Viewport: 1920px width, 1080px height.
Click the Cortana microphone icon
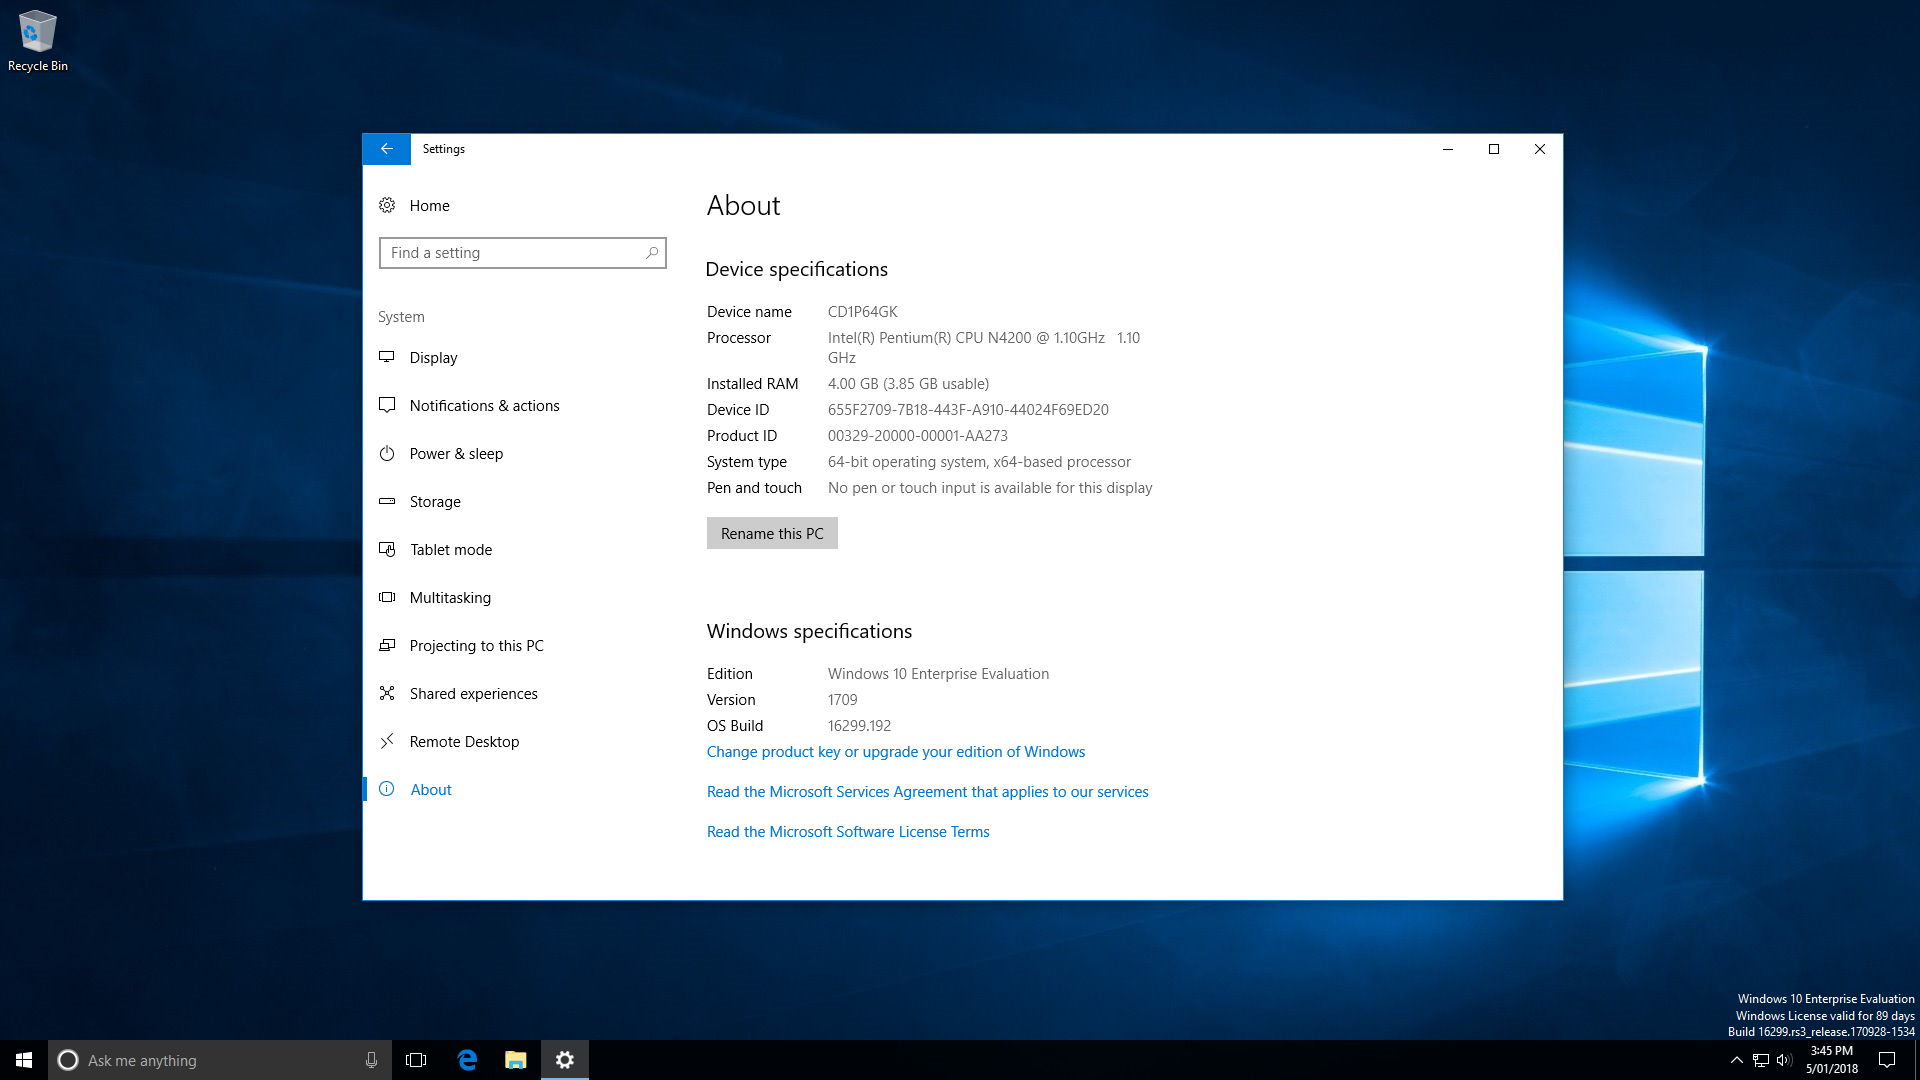[x=371, y=1060]
